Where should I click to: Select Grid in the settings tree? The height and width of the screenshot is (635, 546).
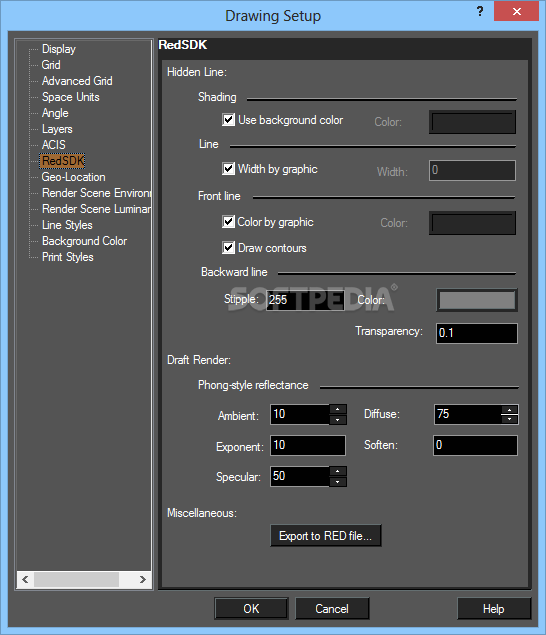click(51, 65)
